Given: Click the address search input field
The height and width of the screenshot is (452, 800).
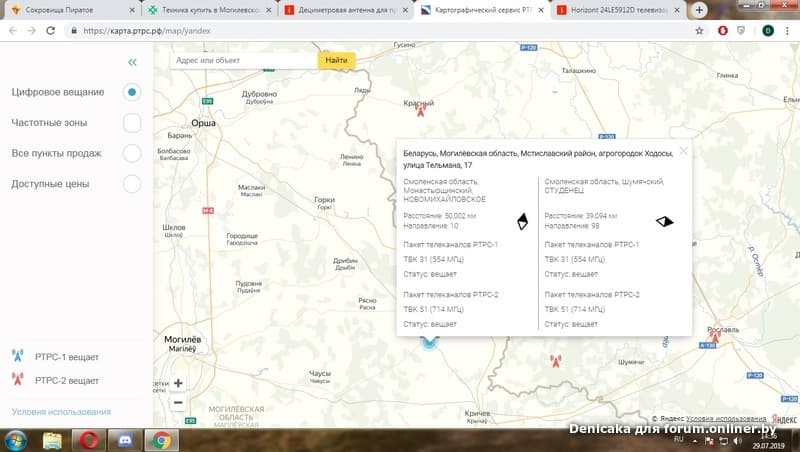Looking at the screenshot, I should (244, 60).
